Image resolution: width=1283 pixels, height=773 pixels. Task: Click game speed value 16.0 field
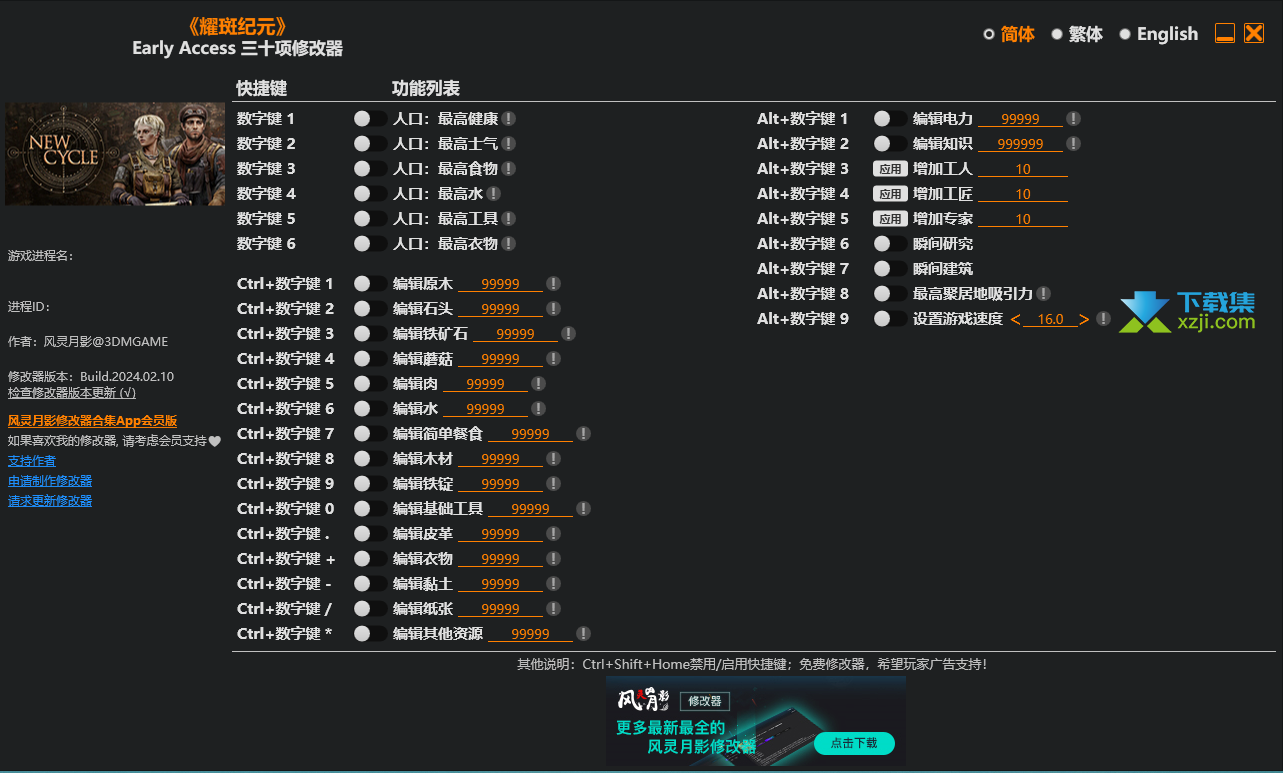(1050, 319)
